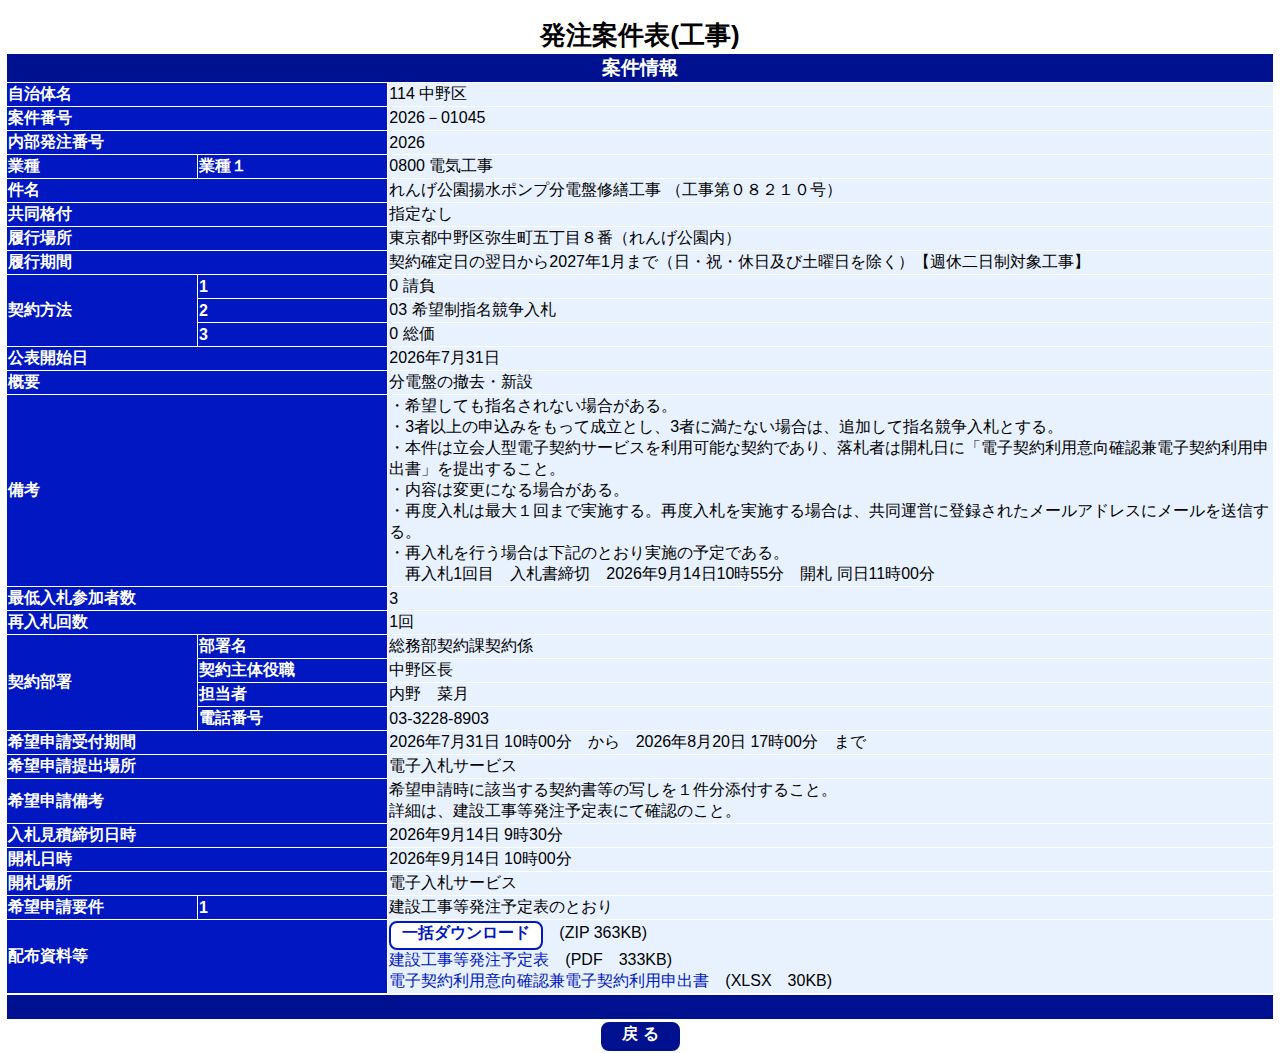Viewport: 1280px width, 1053px height.
Task: Click the 内部発注番号 label
Action: coord(56,142)
